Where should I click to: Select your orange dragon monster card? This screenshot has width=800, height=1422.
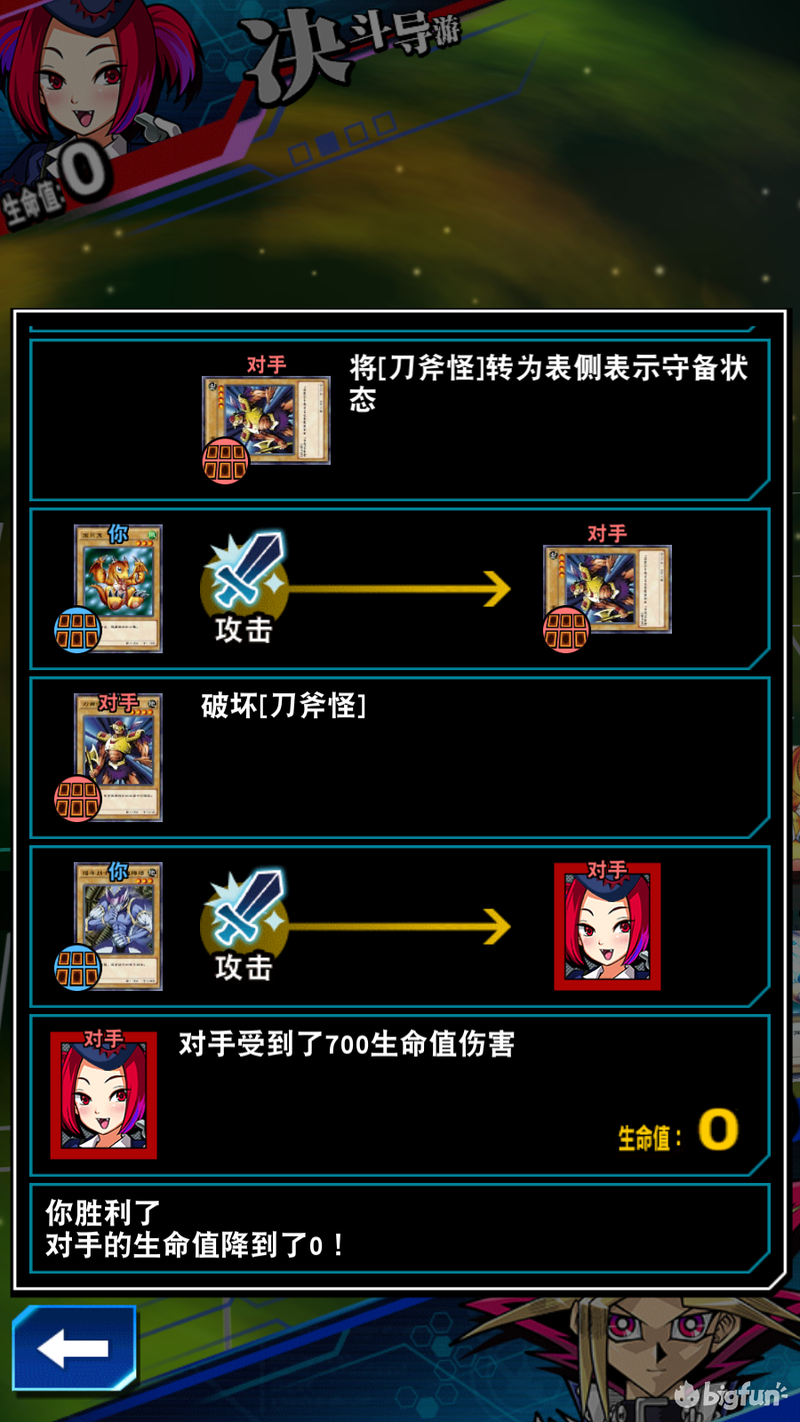[118, 588]
